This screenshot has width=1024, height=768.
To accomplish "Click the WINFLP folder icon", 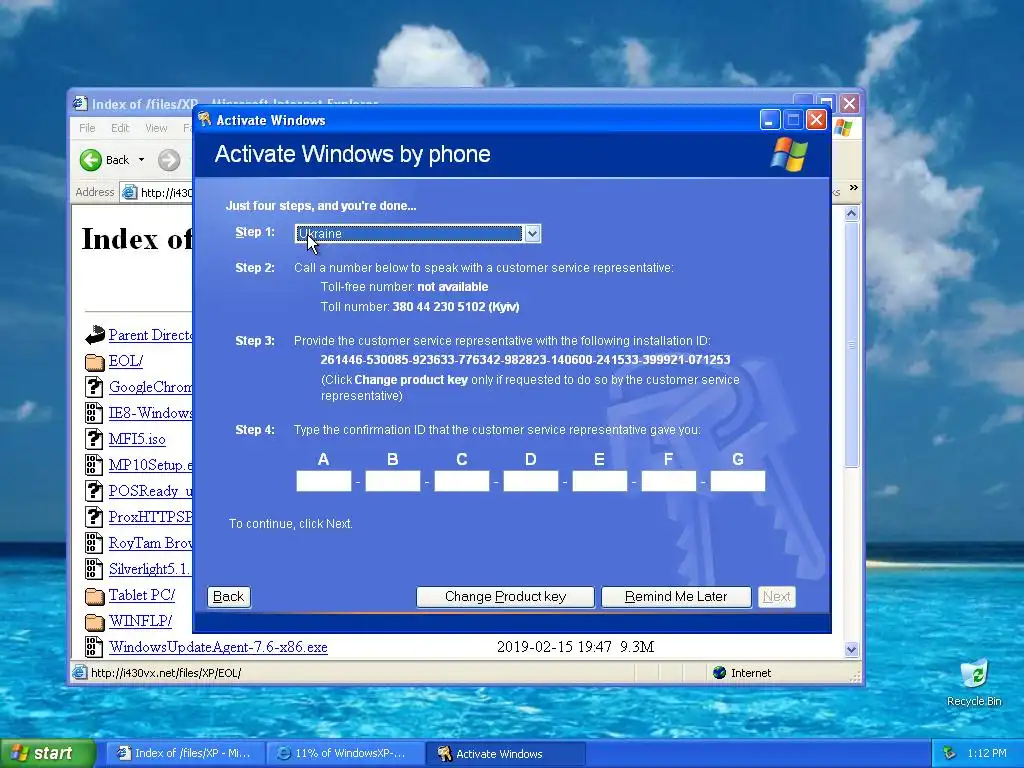I will (x=95, y=621).
